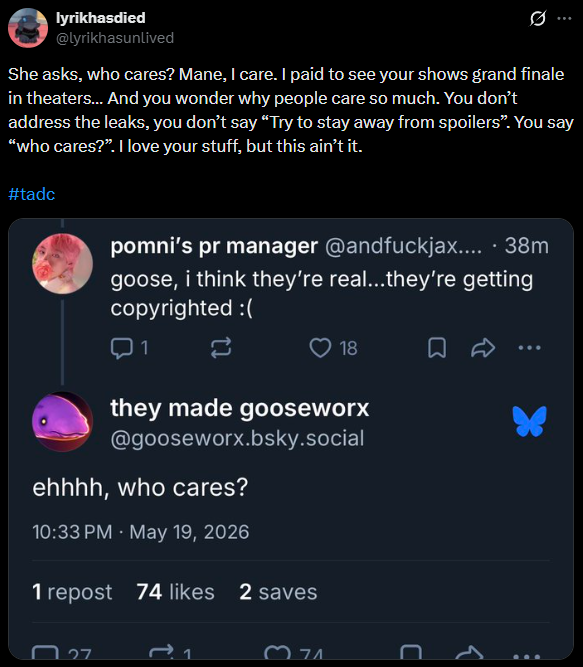View the 74 likes list
583x667 pixels.
coord(175,592)
